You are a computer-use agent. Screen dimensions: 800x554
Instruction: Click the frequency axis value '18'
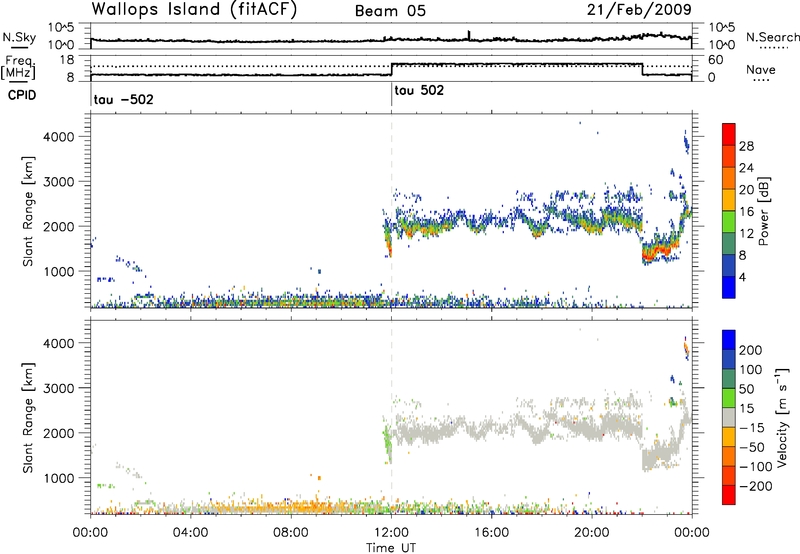[x=67, y=60]
